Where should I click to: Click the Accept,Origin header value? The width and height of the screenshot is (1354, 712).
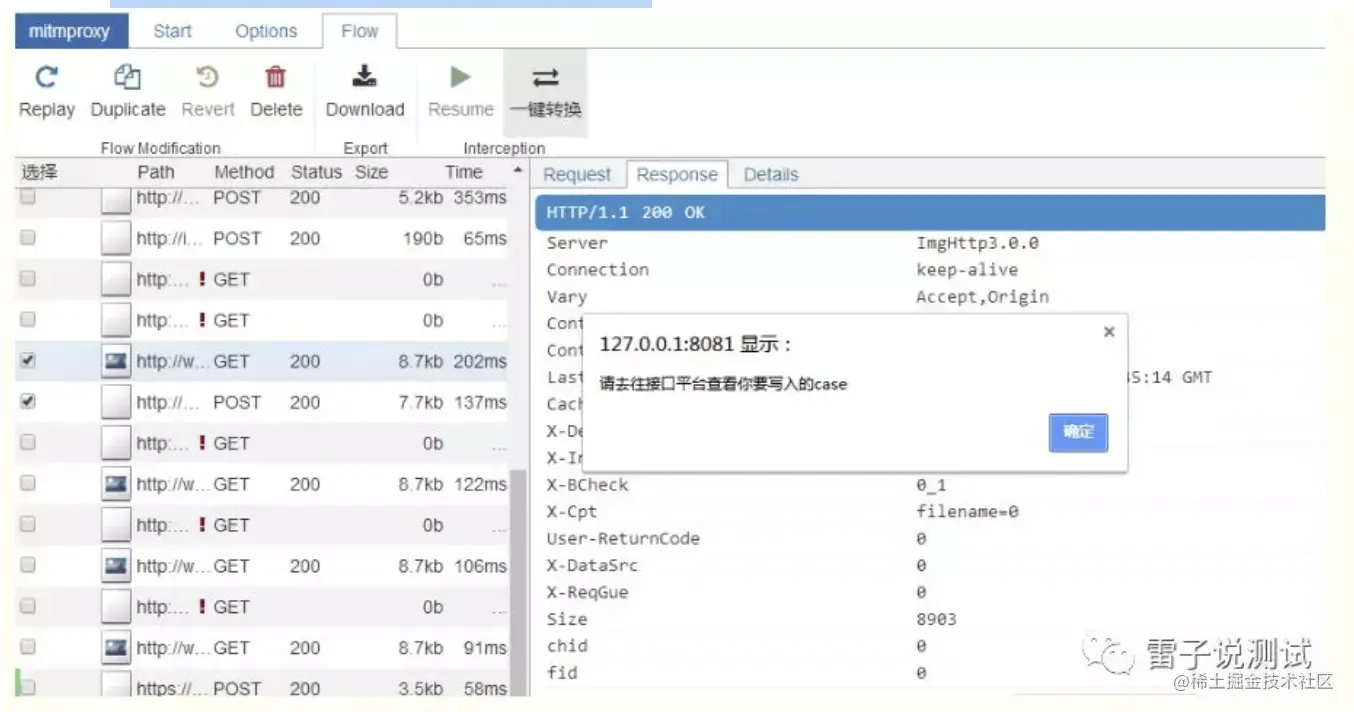pos(982,297)
